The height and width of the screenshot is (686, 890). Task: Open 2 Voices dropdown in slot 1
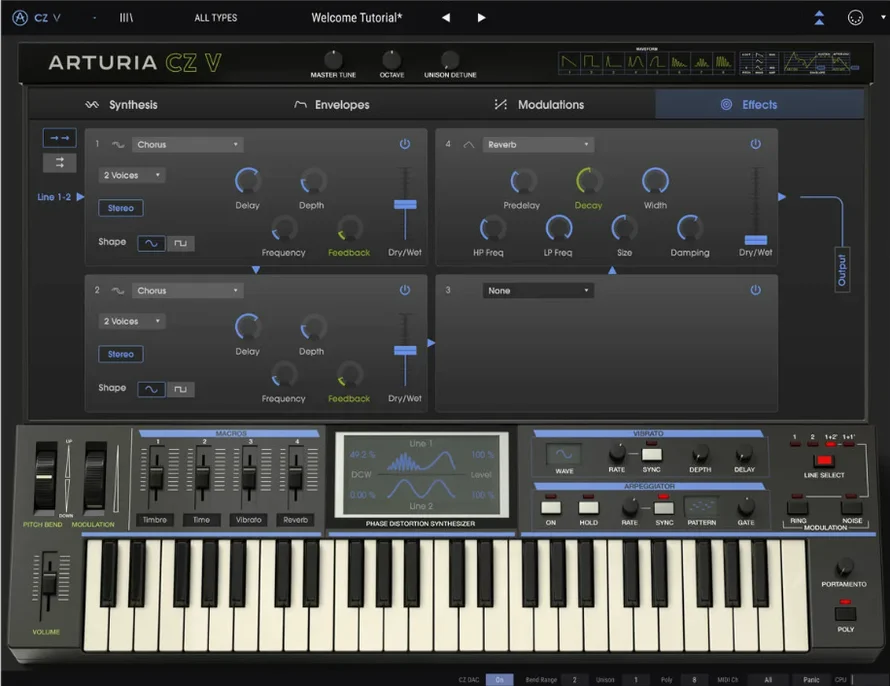(x=132, y=175)
